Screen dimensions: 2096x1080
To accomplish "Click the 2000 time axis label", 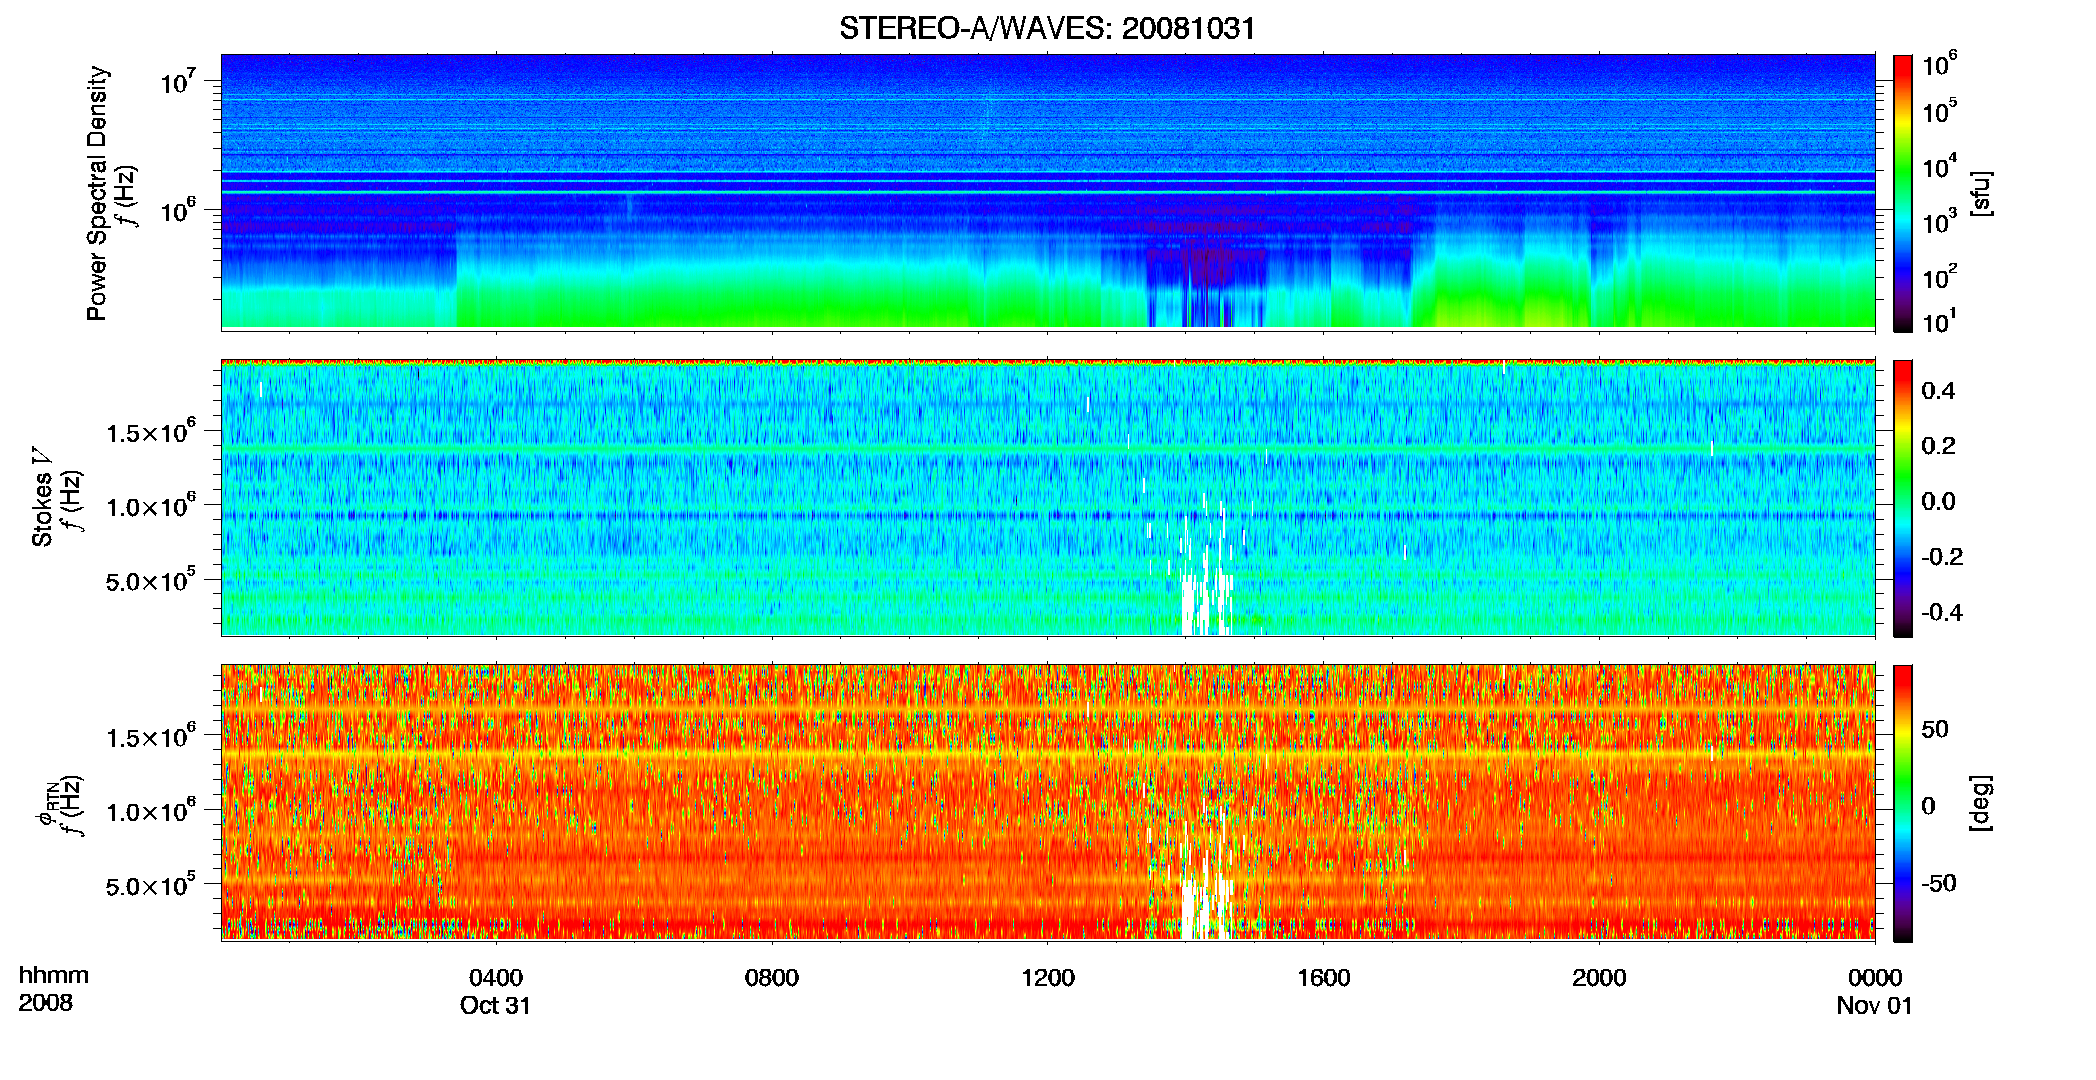I will click(x=1599, y=977).
